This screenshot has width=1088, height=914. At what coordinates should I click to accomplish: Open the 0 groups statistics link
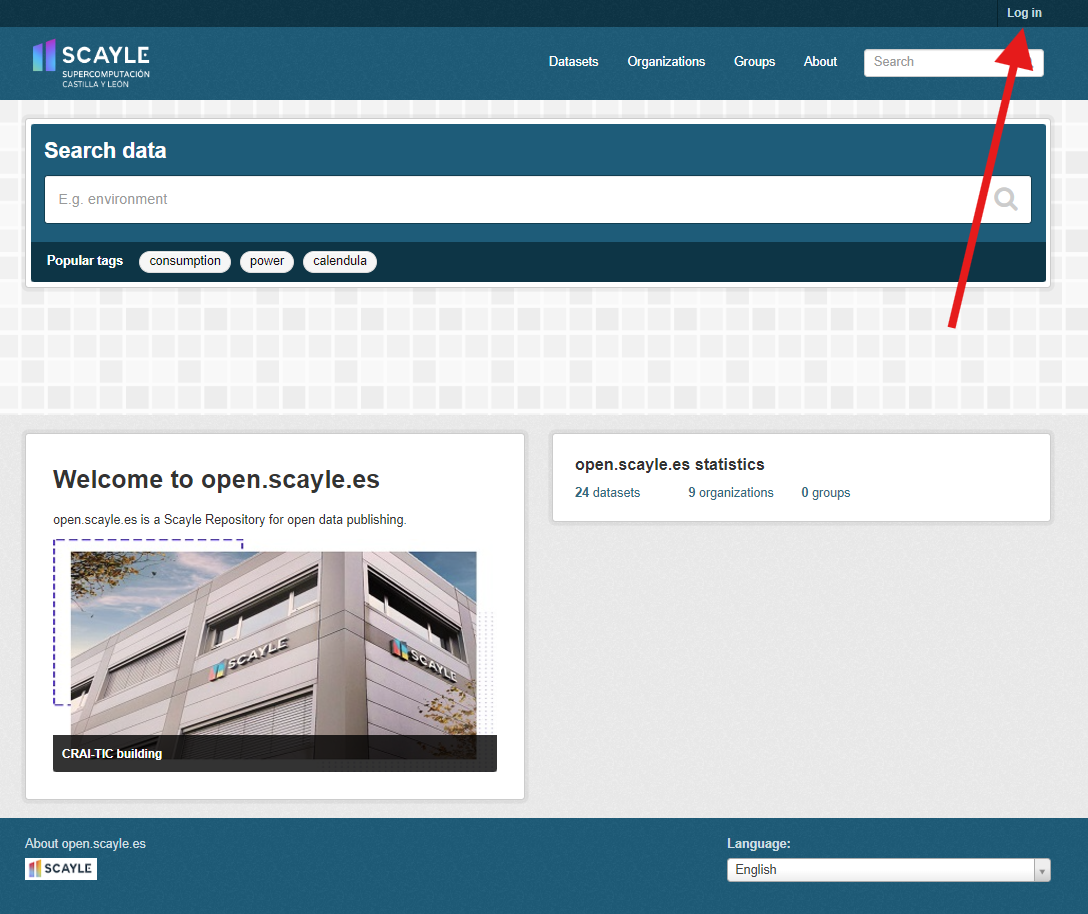(826, 493)
